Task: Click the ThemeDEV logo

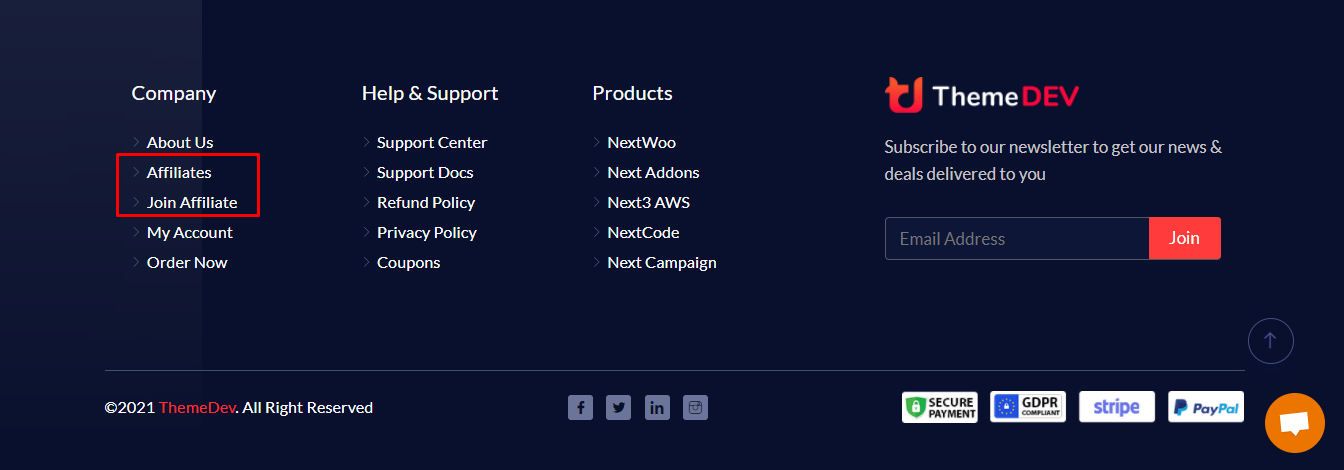Action: click(982, 95)
